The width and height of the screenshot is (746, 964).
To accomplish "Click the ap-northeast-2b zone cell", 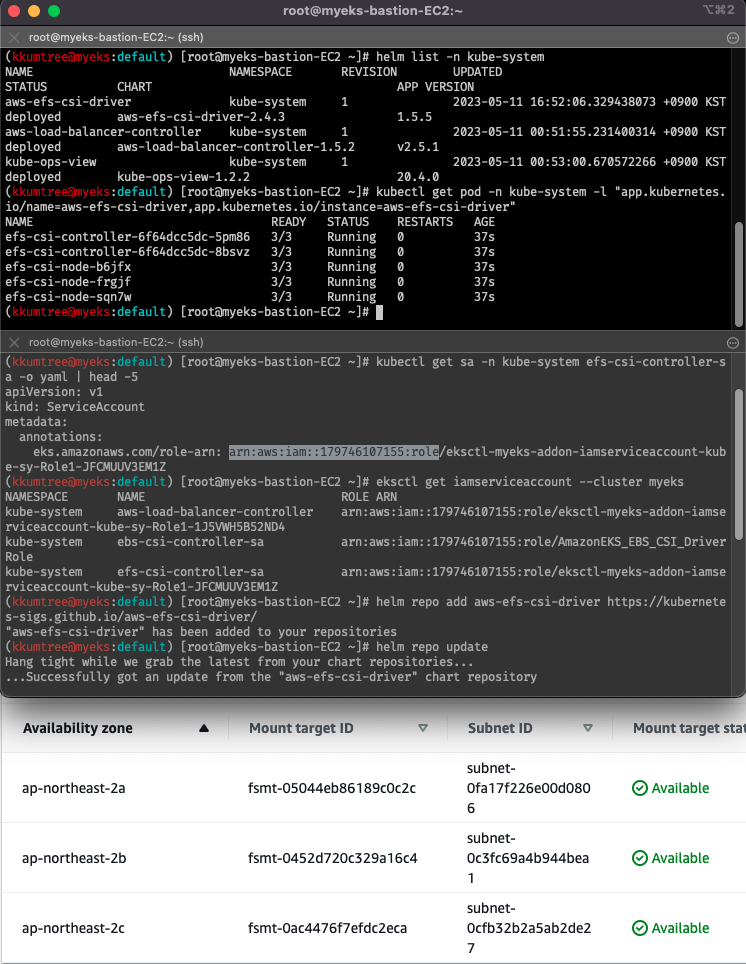I will [x=74, y=858].
